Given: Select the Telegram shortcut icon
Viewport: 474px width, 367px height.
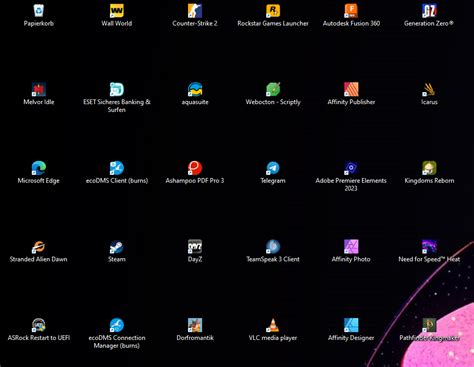Looking at the screenshot, I should click(273, 168).
